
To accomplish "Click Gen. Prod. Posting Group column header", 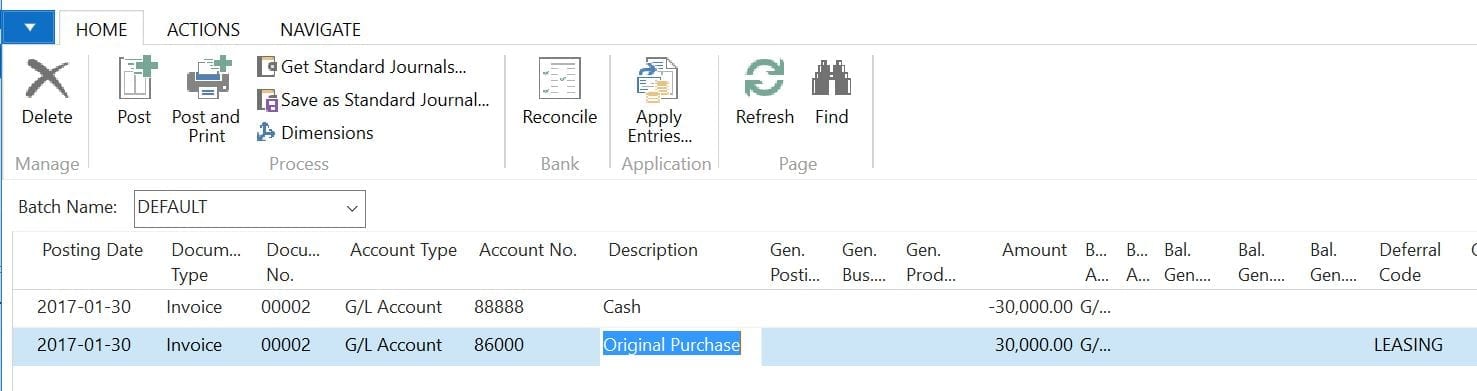I will point(930,262).
